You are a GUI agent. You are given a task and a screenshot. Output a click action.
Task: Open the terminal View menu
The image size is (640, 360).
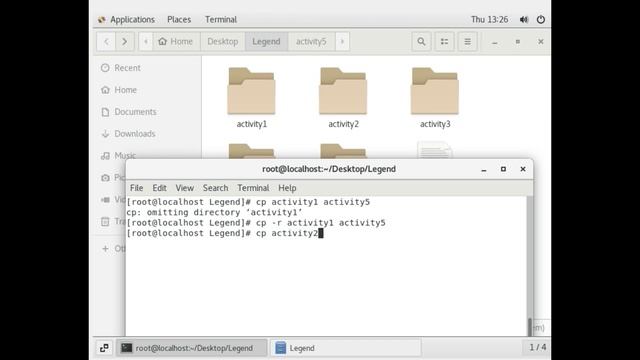[184, 188]
